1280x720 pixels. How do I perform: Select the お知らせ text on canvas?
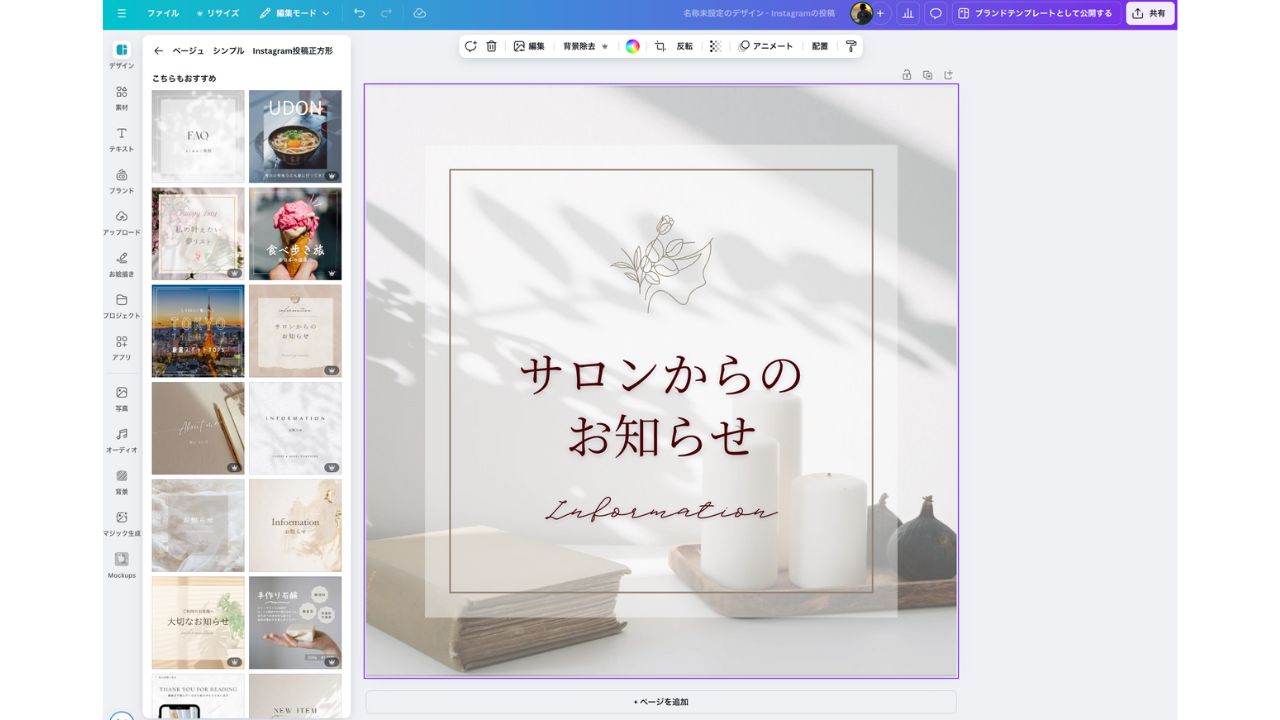click(x=661, y=437)
